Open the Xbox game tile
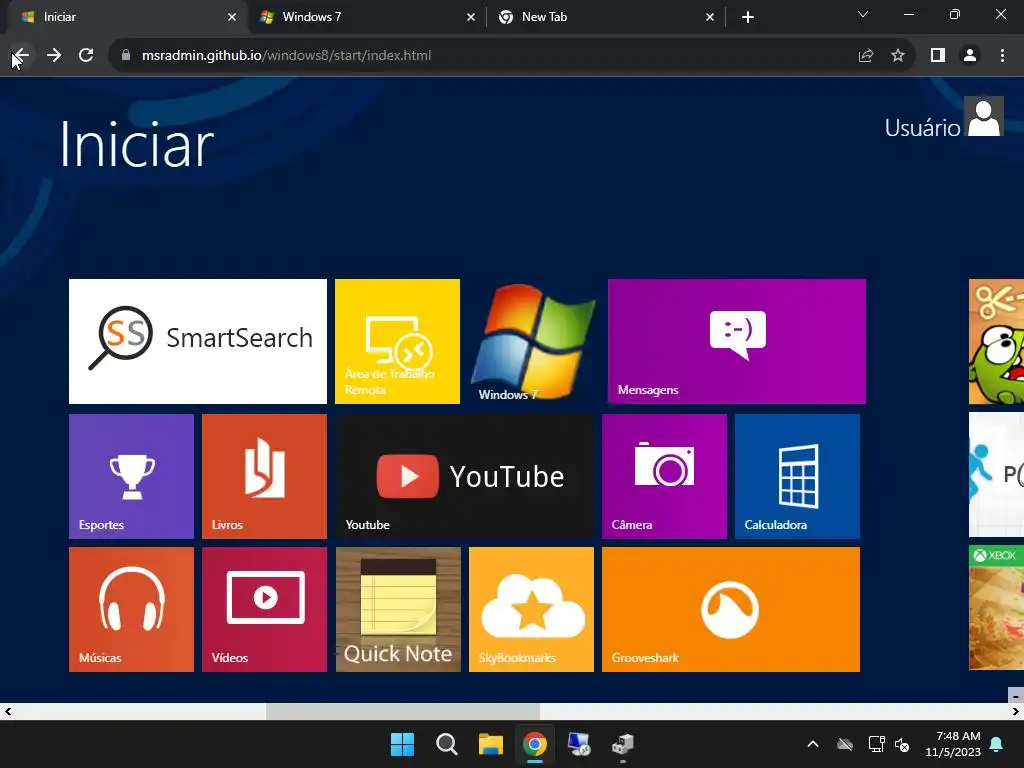 point(997,608)
